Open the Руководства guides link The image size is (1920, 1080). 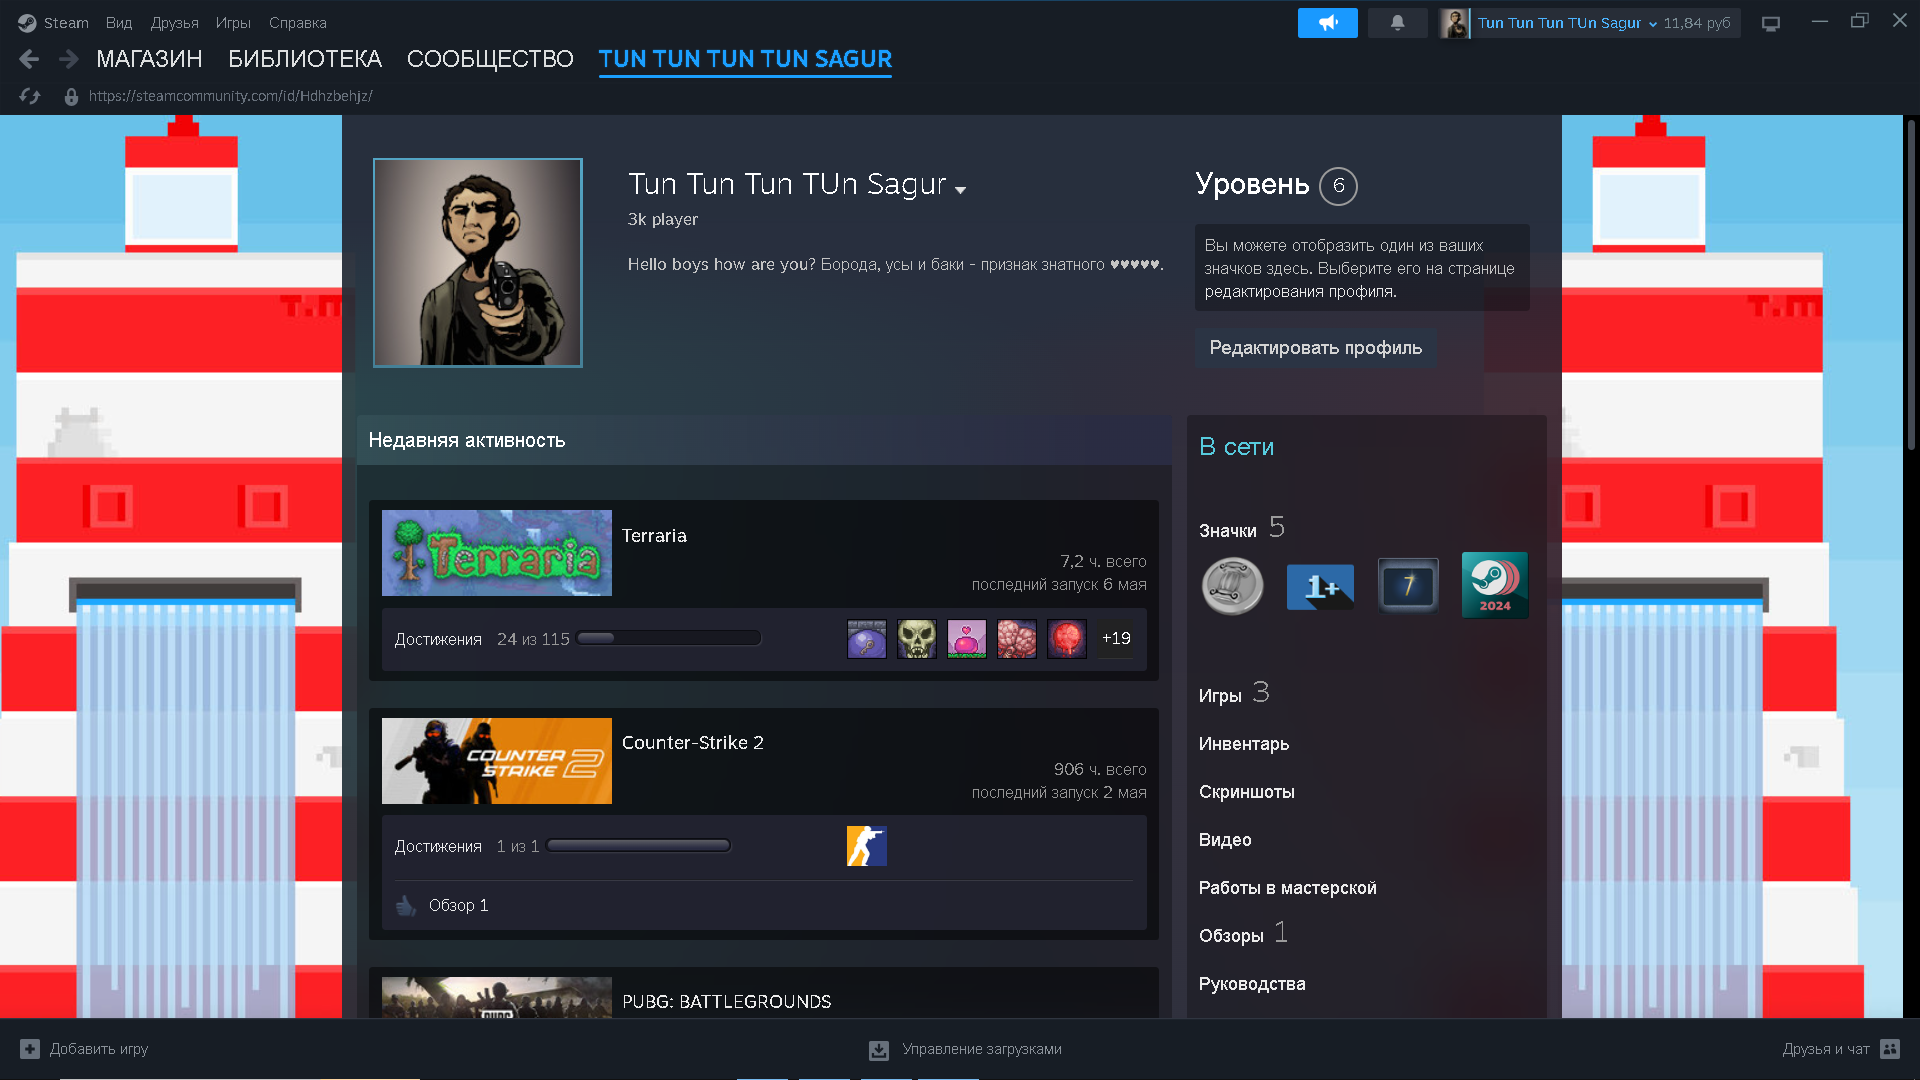[1252, 984]
